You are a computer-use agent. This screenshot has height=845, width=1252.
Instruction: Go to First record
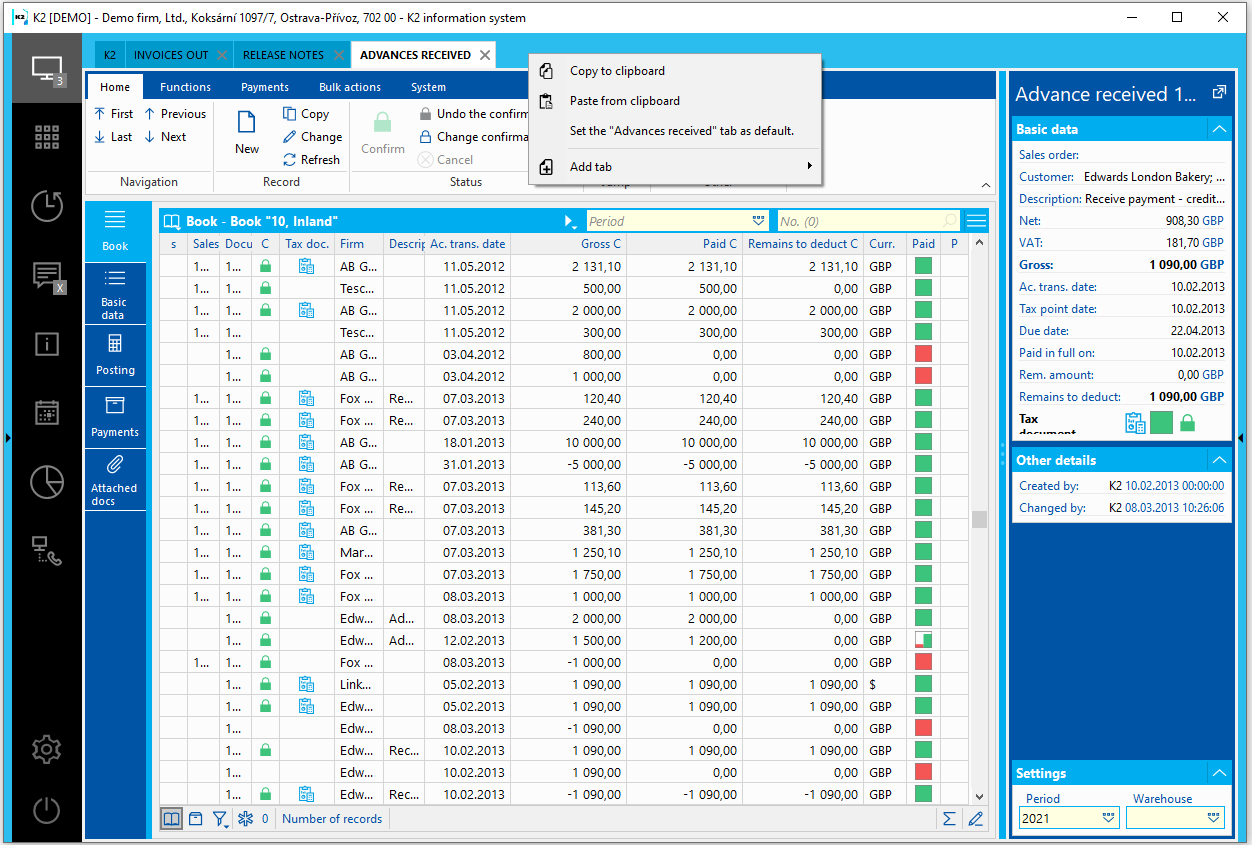(x=113, y=114)
